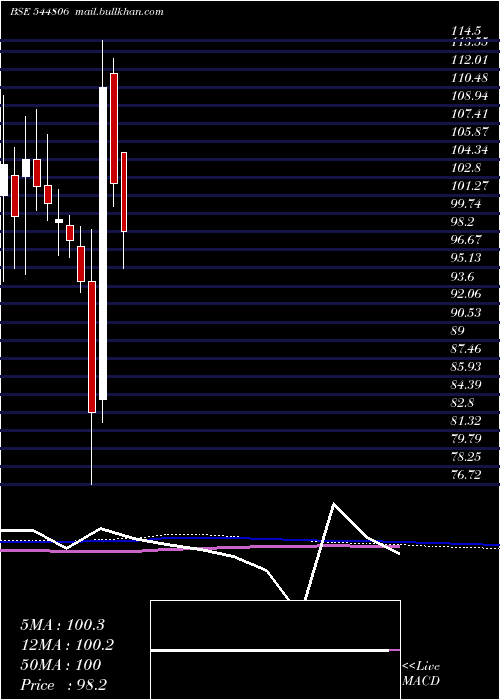Image resolution: width=500 pixels, height=700 pixels.
Task: Select the longest red candlestick with lowest wick
Action: pos(92,347)
